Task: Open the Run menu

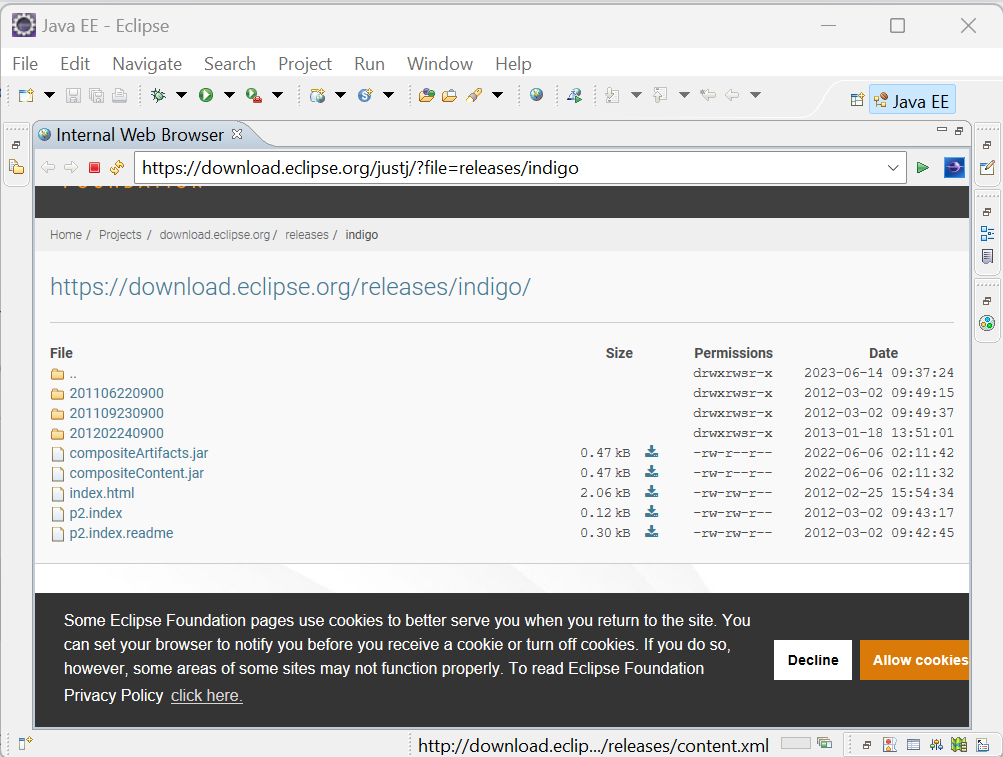Action: point(369,64)
